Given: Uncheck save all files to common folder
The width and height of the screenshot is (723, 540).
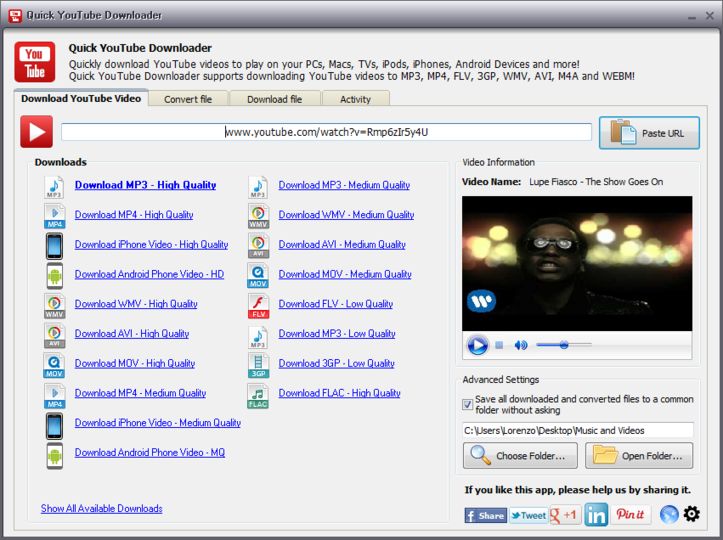Looking at the screenshot, I should pos(467,404).
